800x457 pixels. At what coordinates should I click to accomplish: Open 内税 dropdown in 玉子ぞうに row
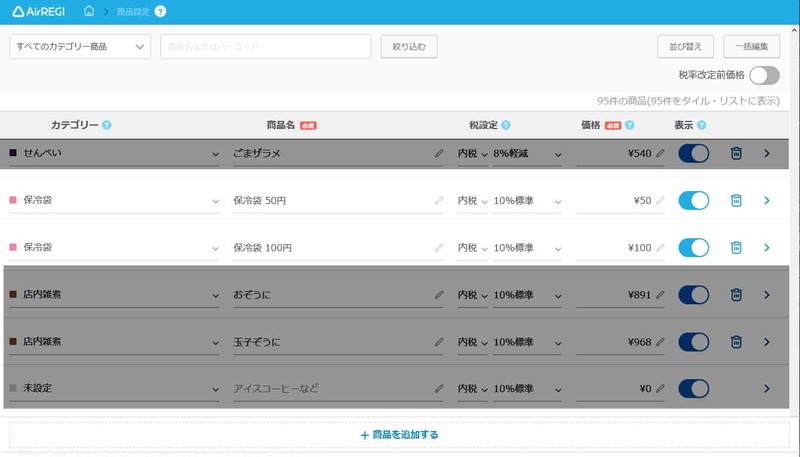coord(472,342)
